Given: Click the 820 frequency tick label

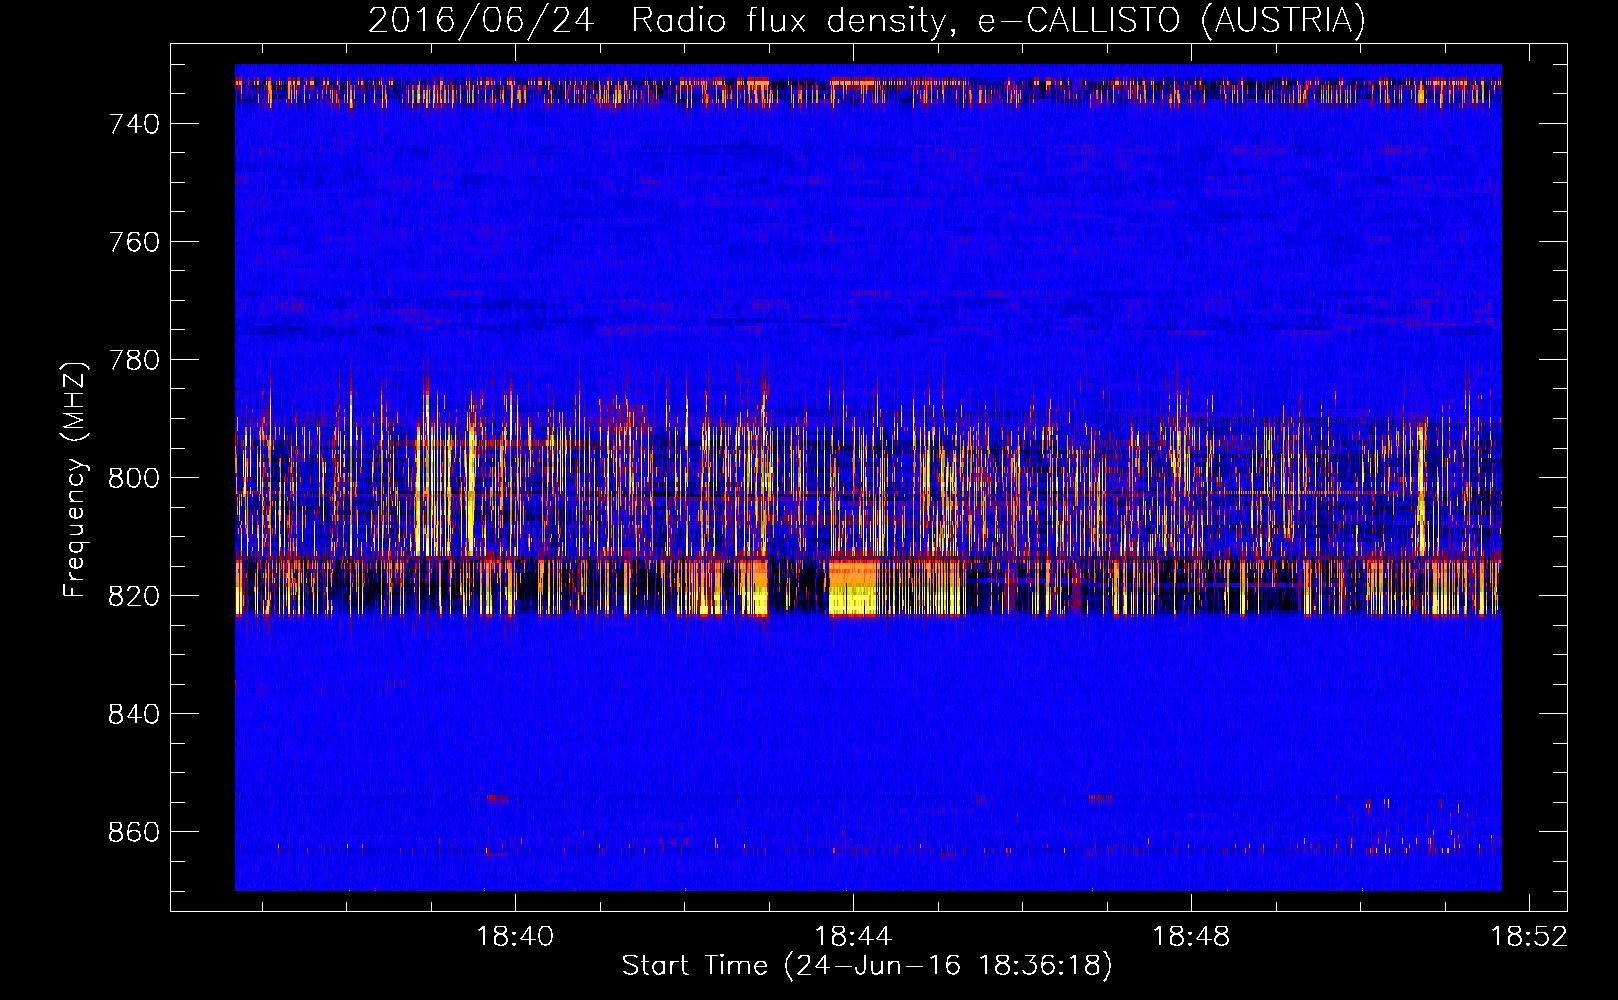Looking at the screenshot, I should point(134,596).
